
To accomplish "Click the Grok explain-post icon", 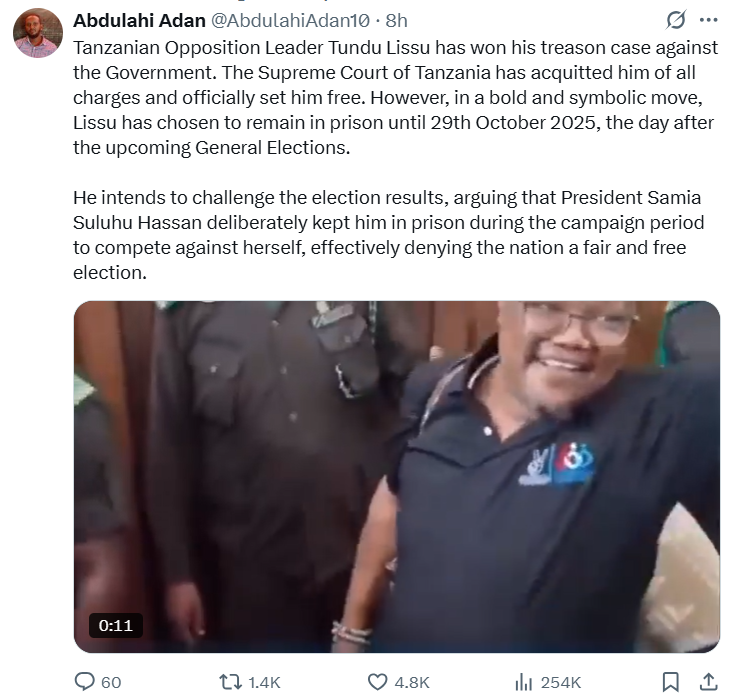I will tap(675, 20).
